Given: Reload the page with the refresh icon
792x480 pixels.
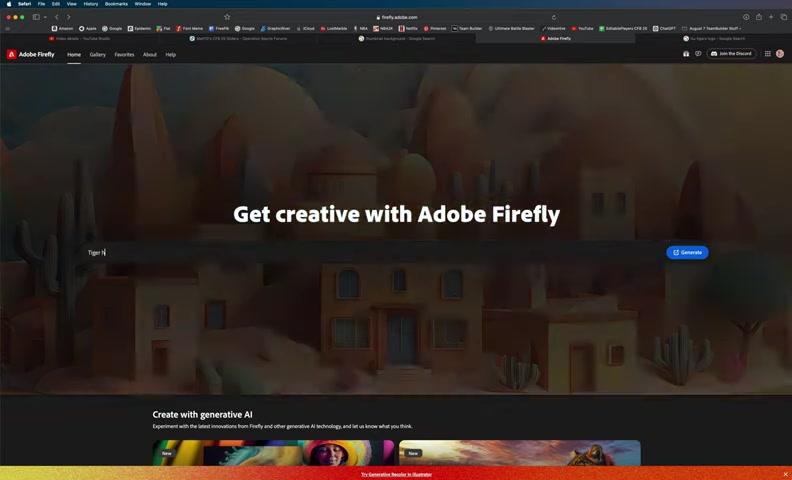Looking at the screenshot, I should [x=554, y=17].
